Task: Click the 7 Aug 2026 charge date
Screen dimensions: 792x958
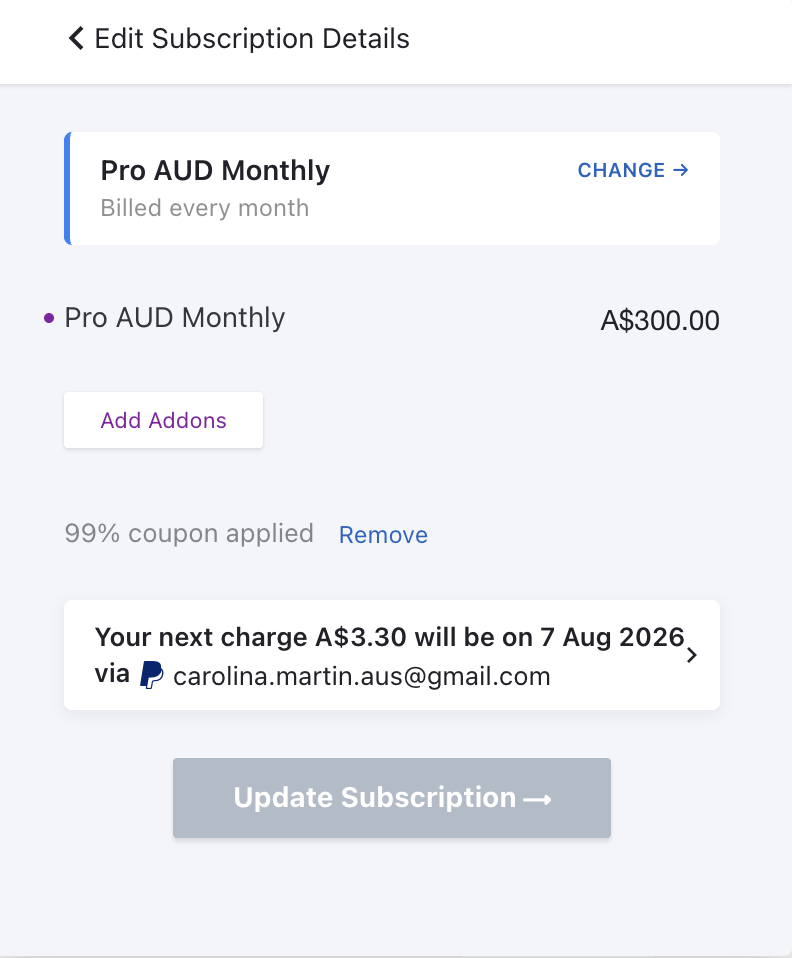Action: [x=612, y=637]
